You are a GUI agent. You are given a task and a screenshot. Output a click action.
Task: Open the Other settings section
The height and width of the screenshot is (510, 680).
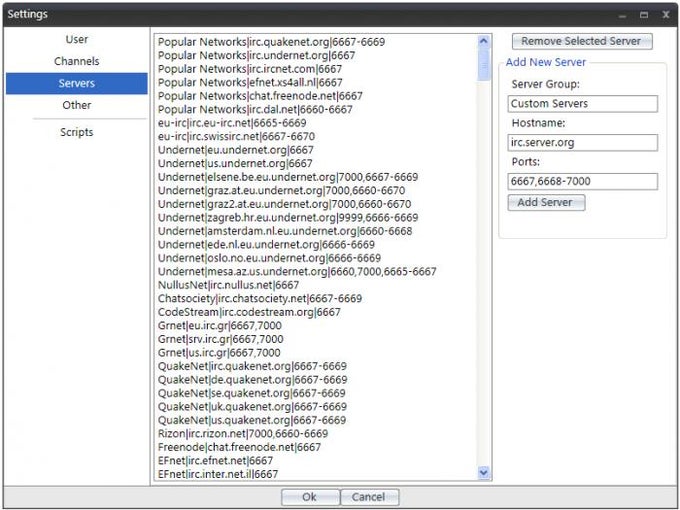(77, 105)
